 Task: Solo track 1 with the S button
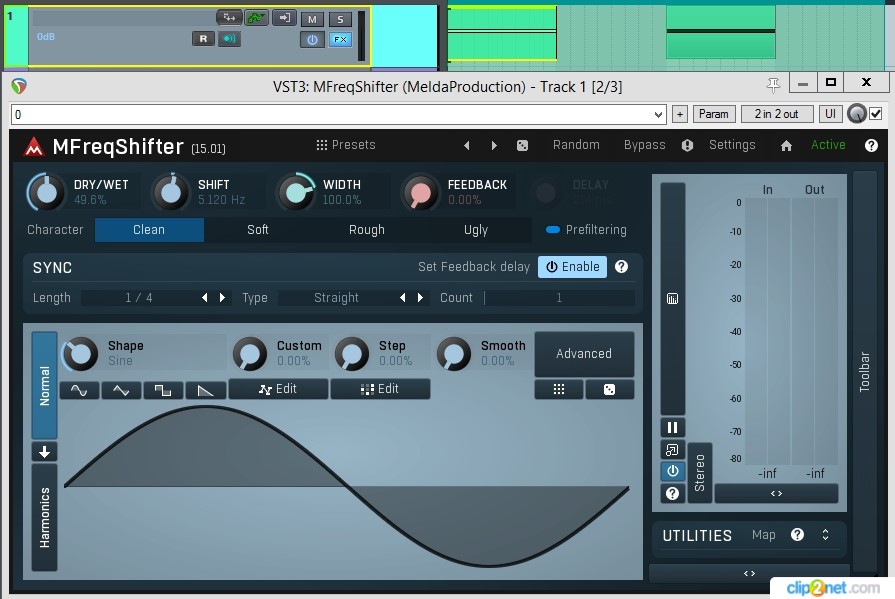tap(340, 19)
